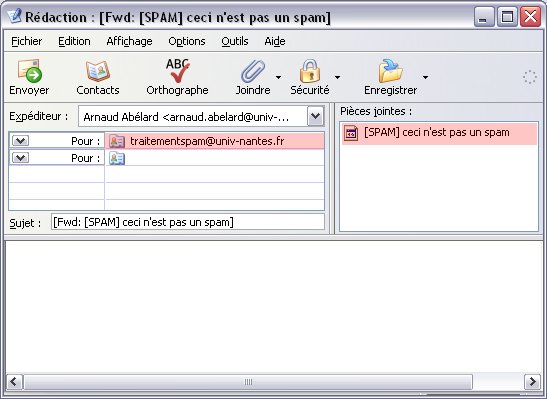547x399 pixels.
Task: Open the Affichage menu
Action: tap(129, 41)
